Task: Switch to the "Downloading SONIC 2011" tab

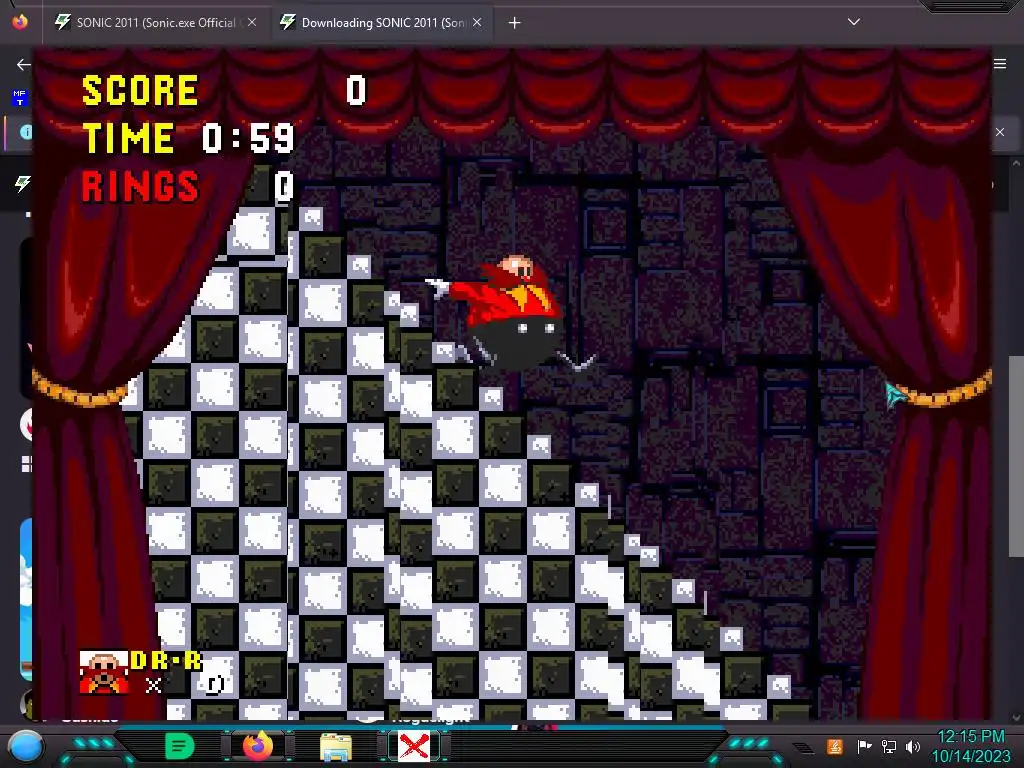Action: coord(382,23)
